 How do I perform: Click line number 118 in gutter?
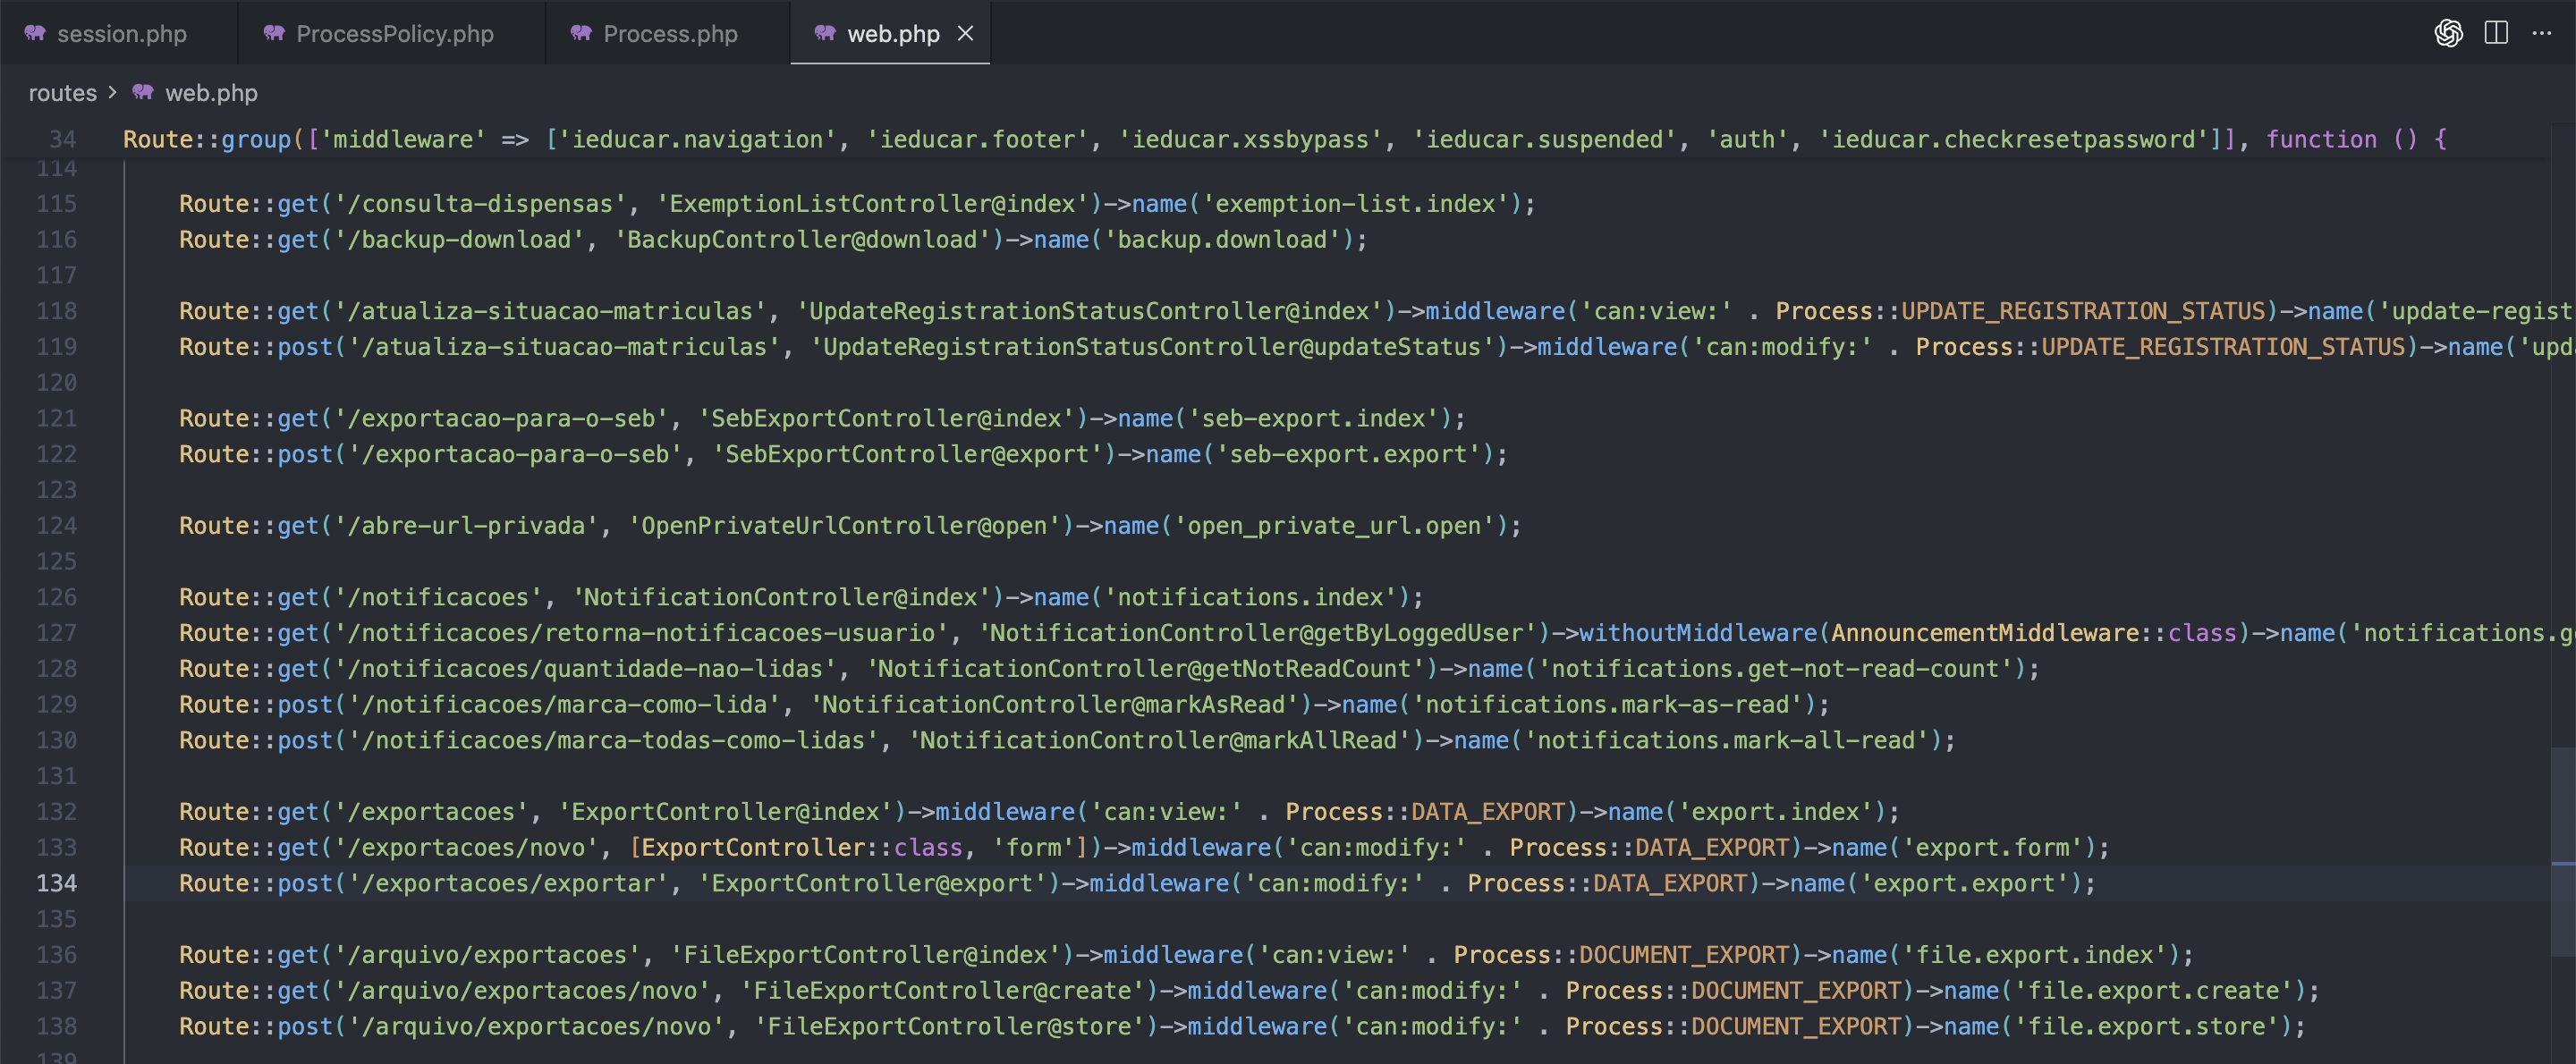[57, 311]
